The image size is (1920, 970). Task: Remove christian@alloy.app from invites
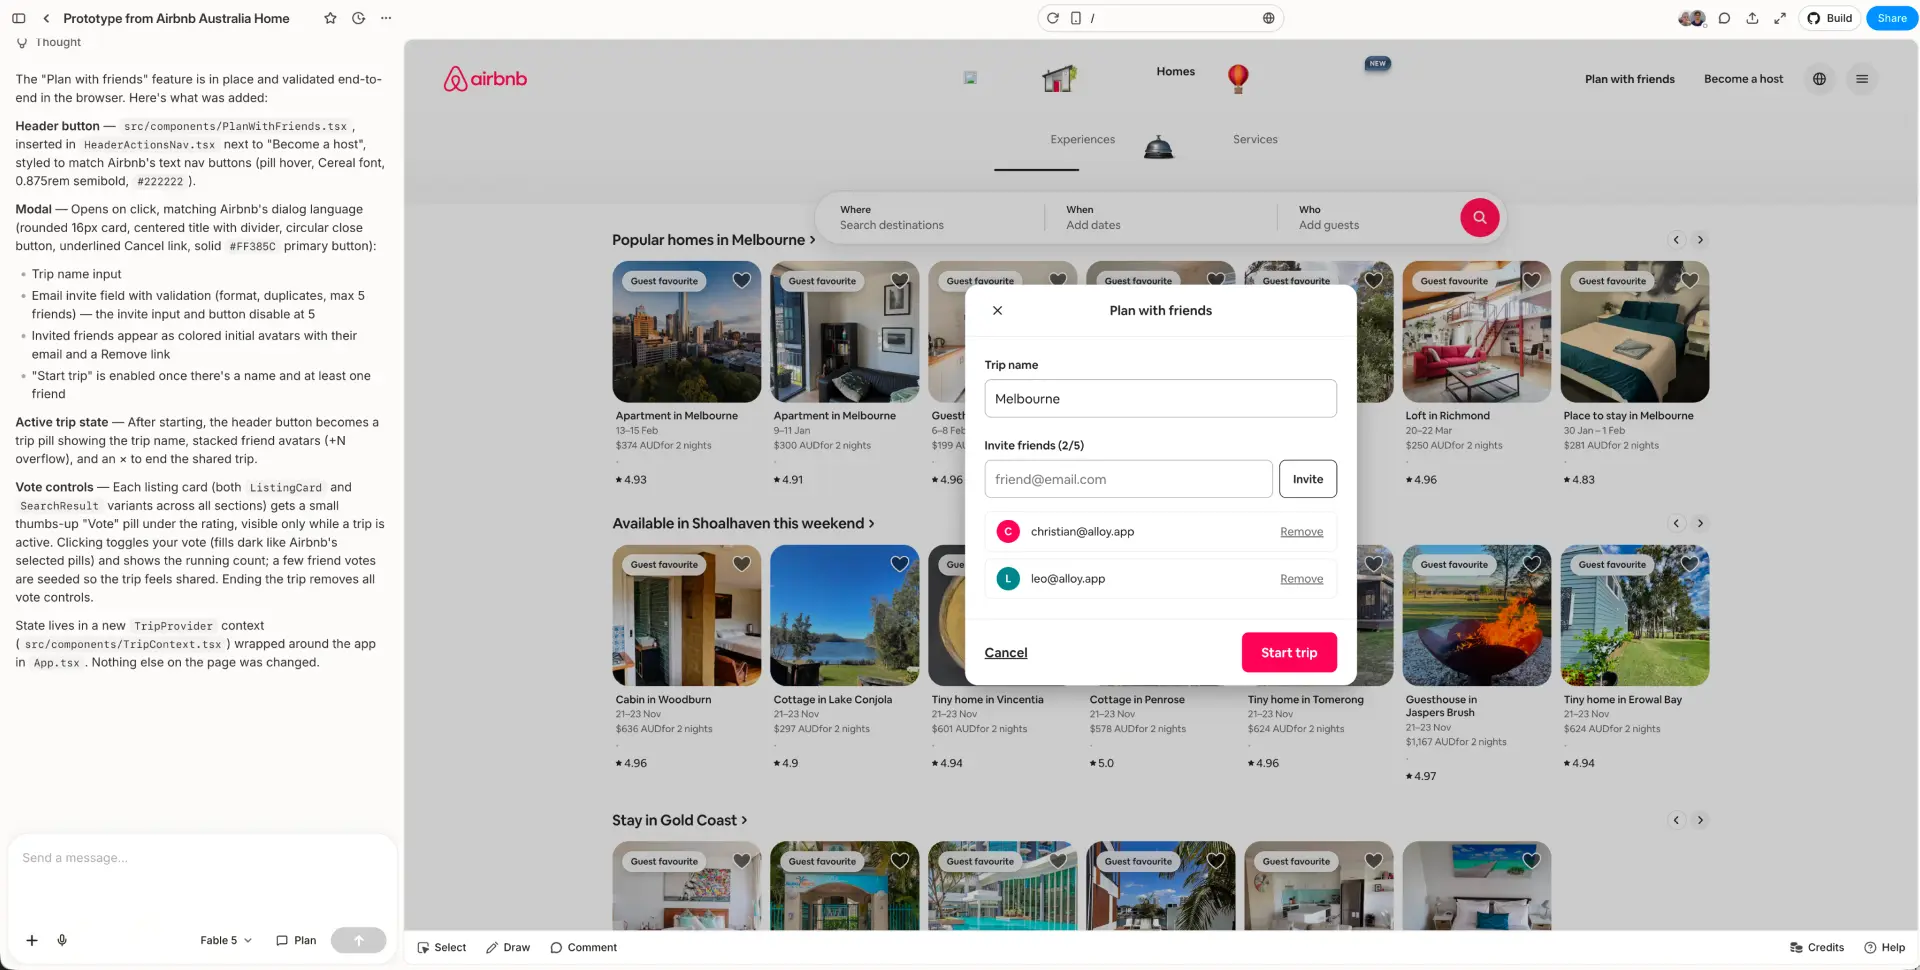point(1301,532)
